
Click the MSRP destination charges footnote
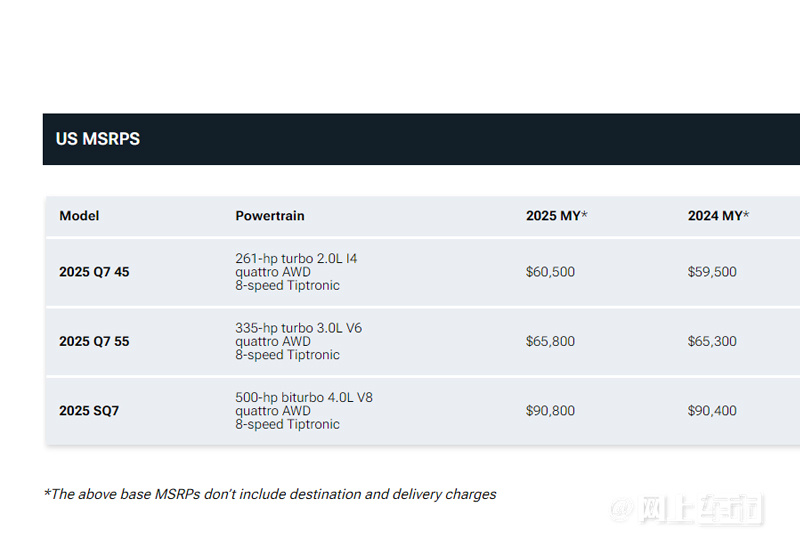[270, 494]
